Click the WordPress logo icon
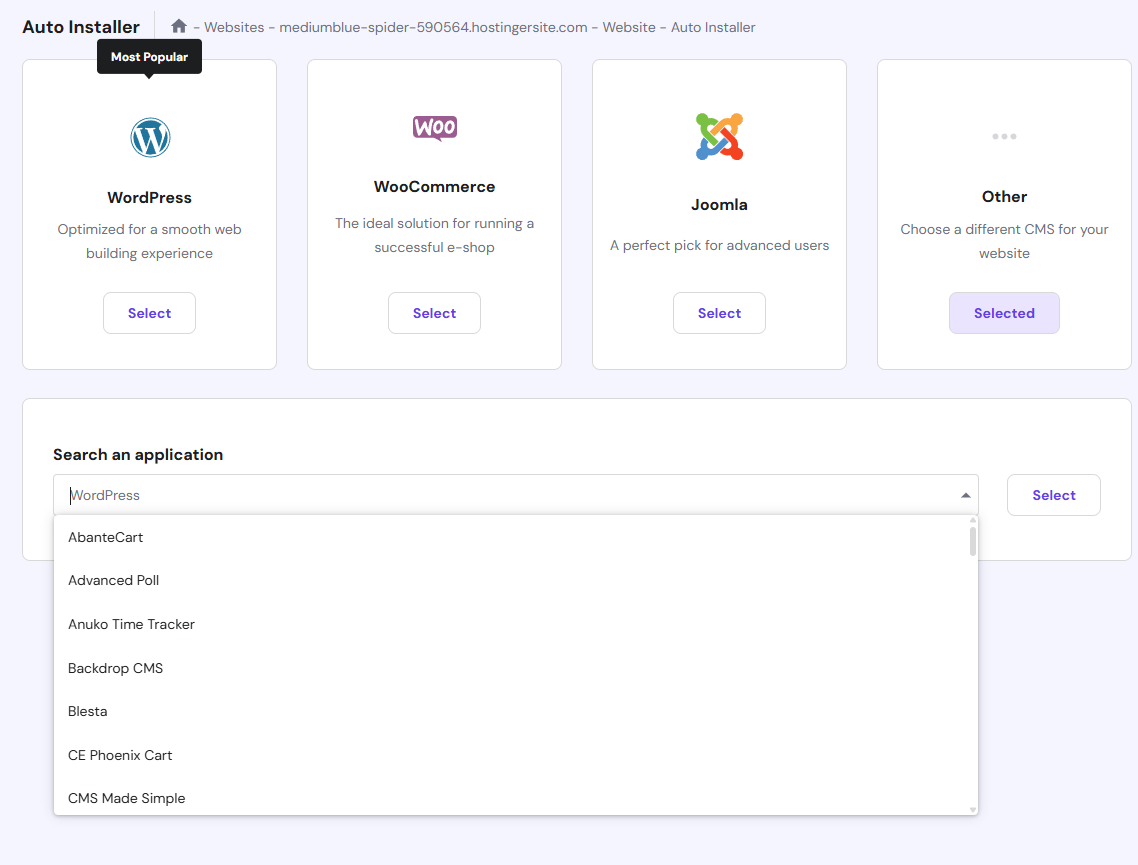The width and height of the screenshot is (1138, 865). [x=150, y=137]
